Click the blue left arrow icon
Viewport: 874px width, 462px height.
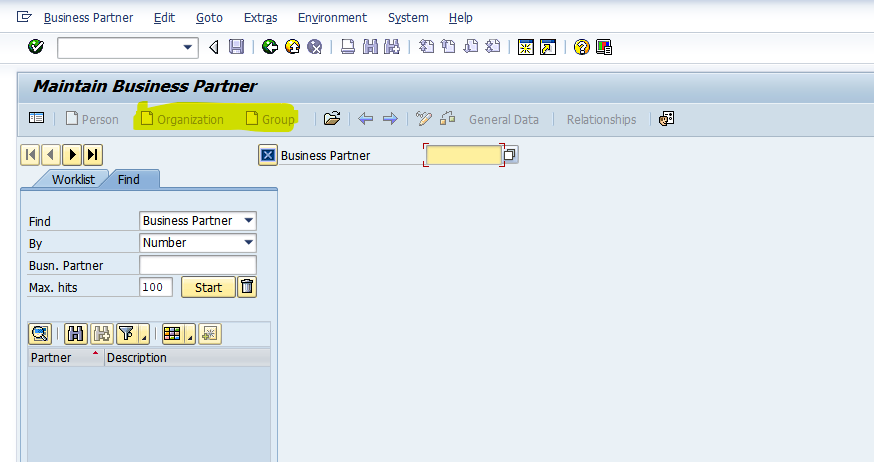(366, 119)
